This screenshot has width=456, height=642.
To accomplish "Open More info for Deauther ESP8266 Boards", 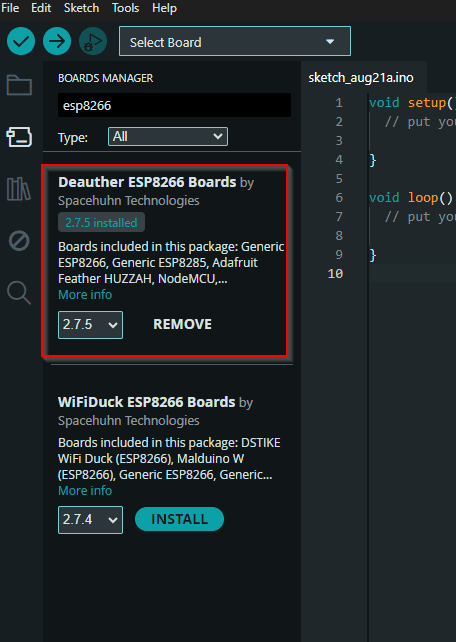I will coord(85,295).
